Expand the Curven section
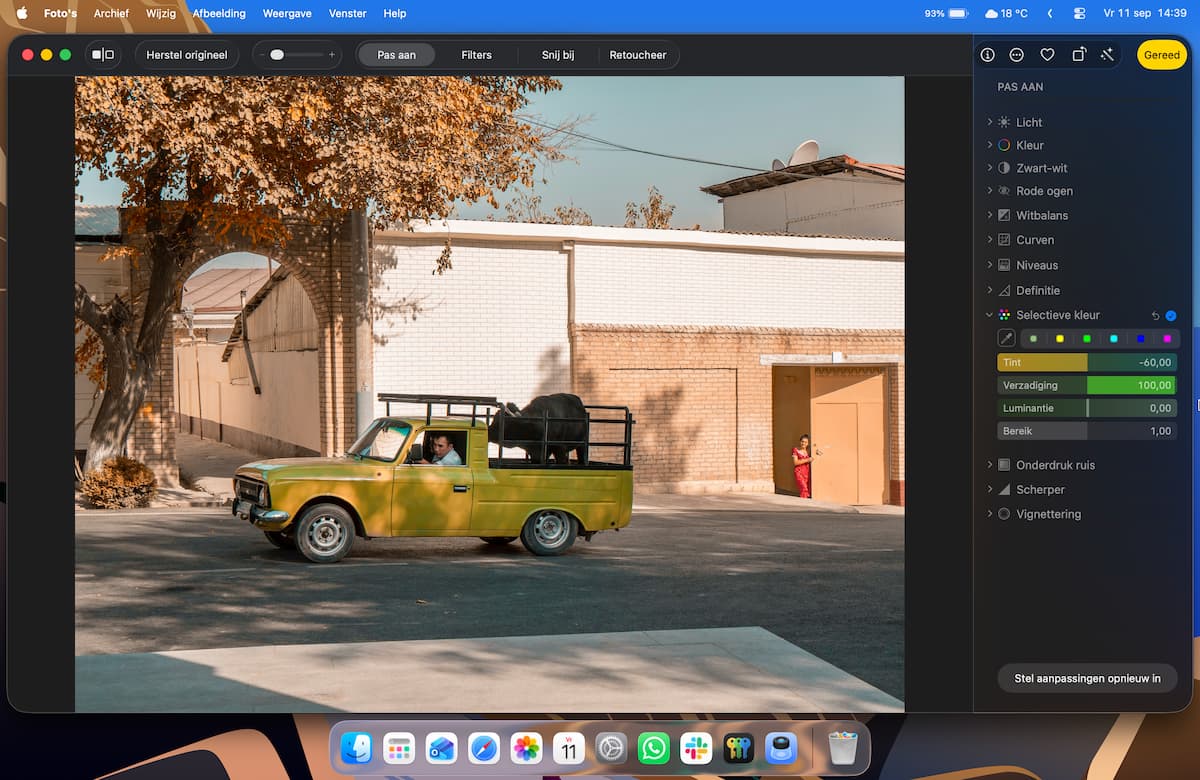Viewport: 1200px width, 780px height. click(1035, 240)
